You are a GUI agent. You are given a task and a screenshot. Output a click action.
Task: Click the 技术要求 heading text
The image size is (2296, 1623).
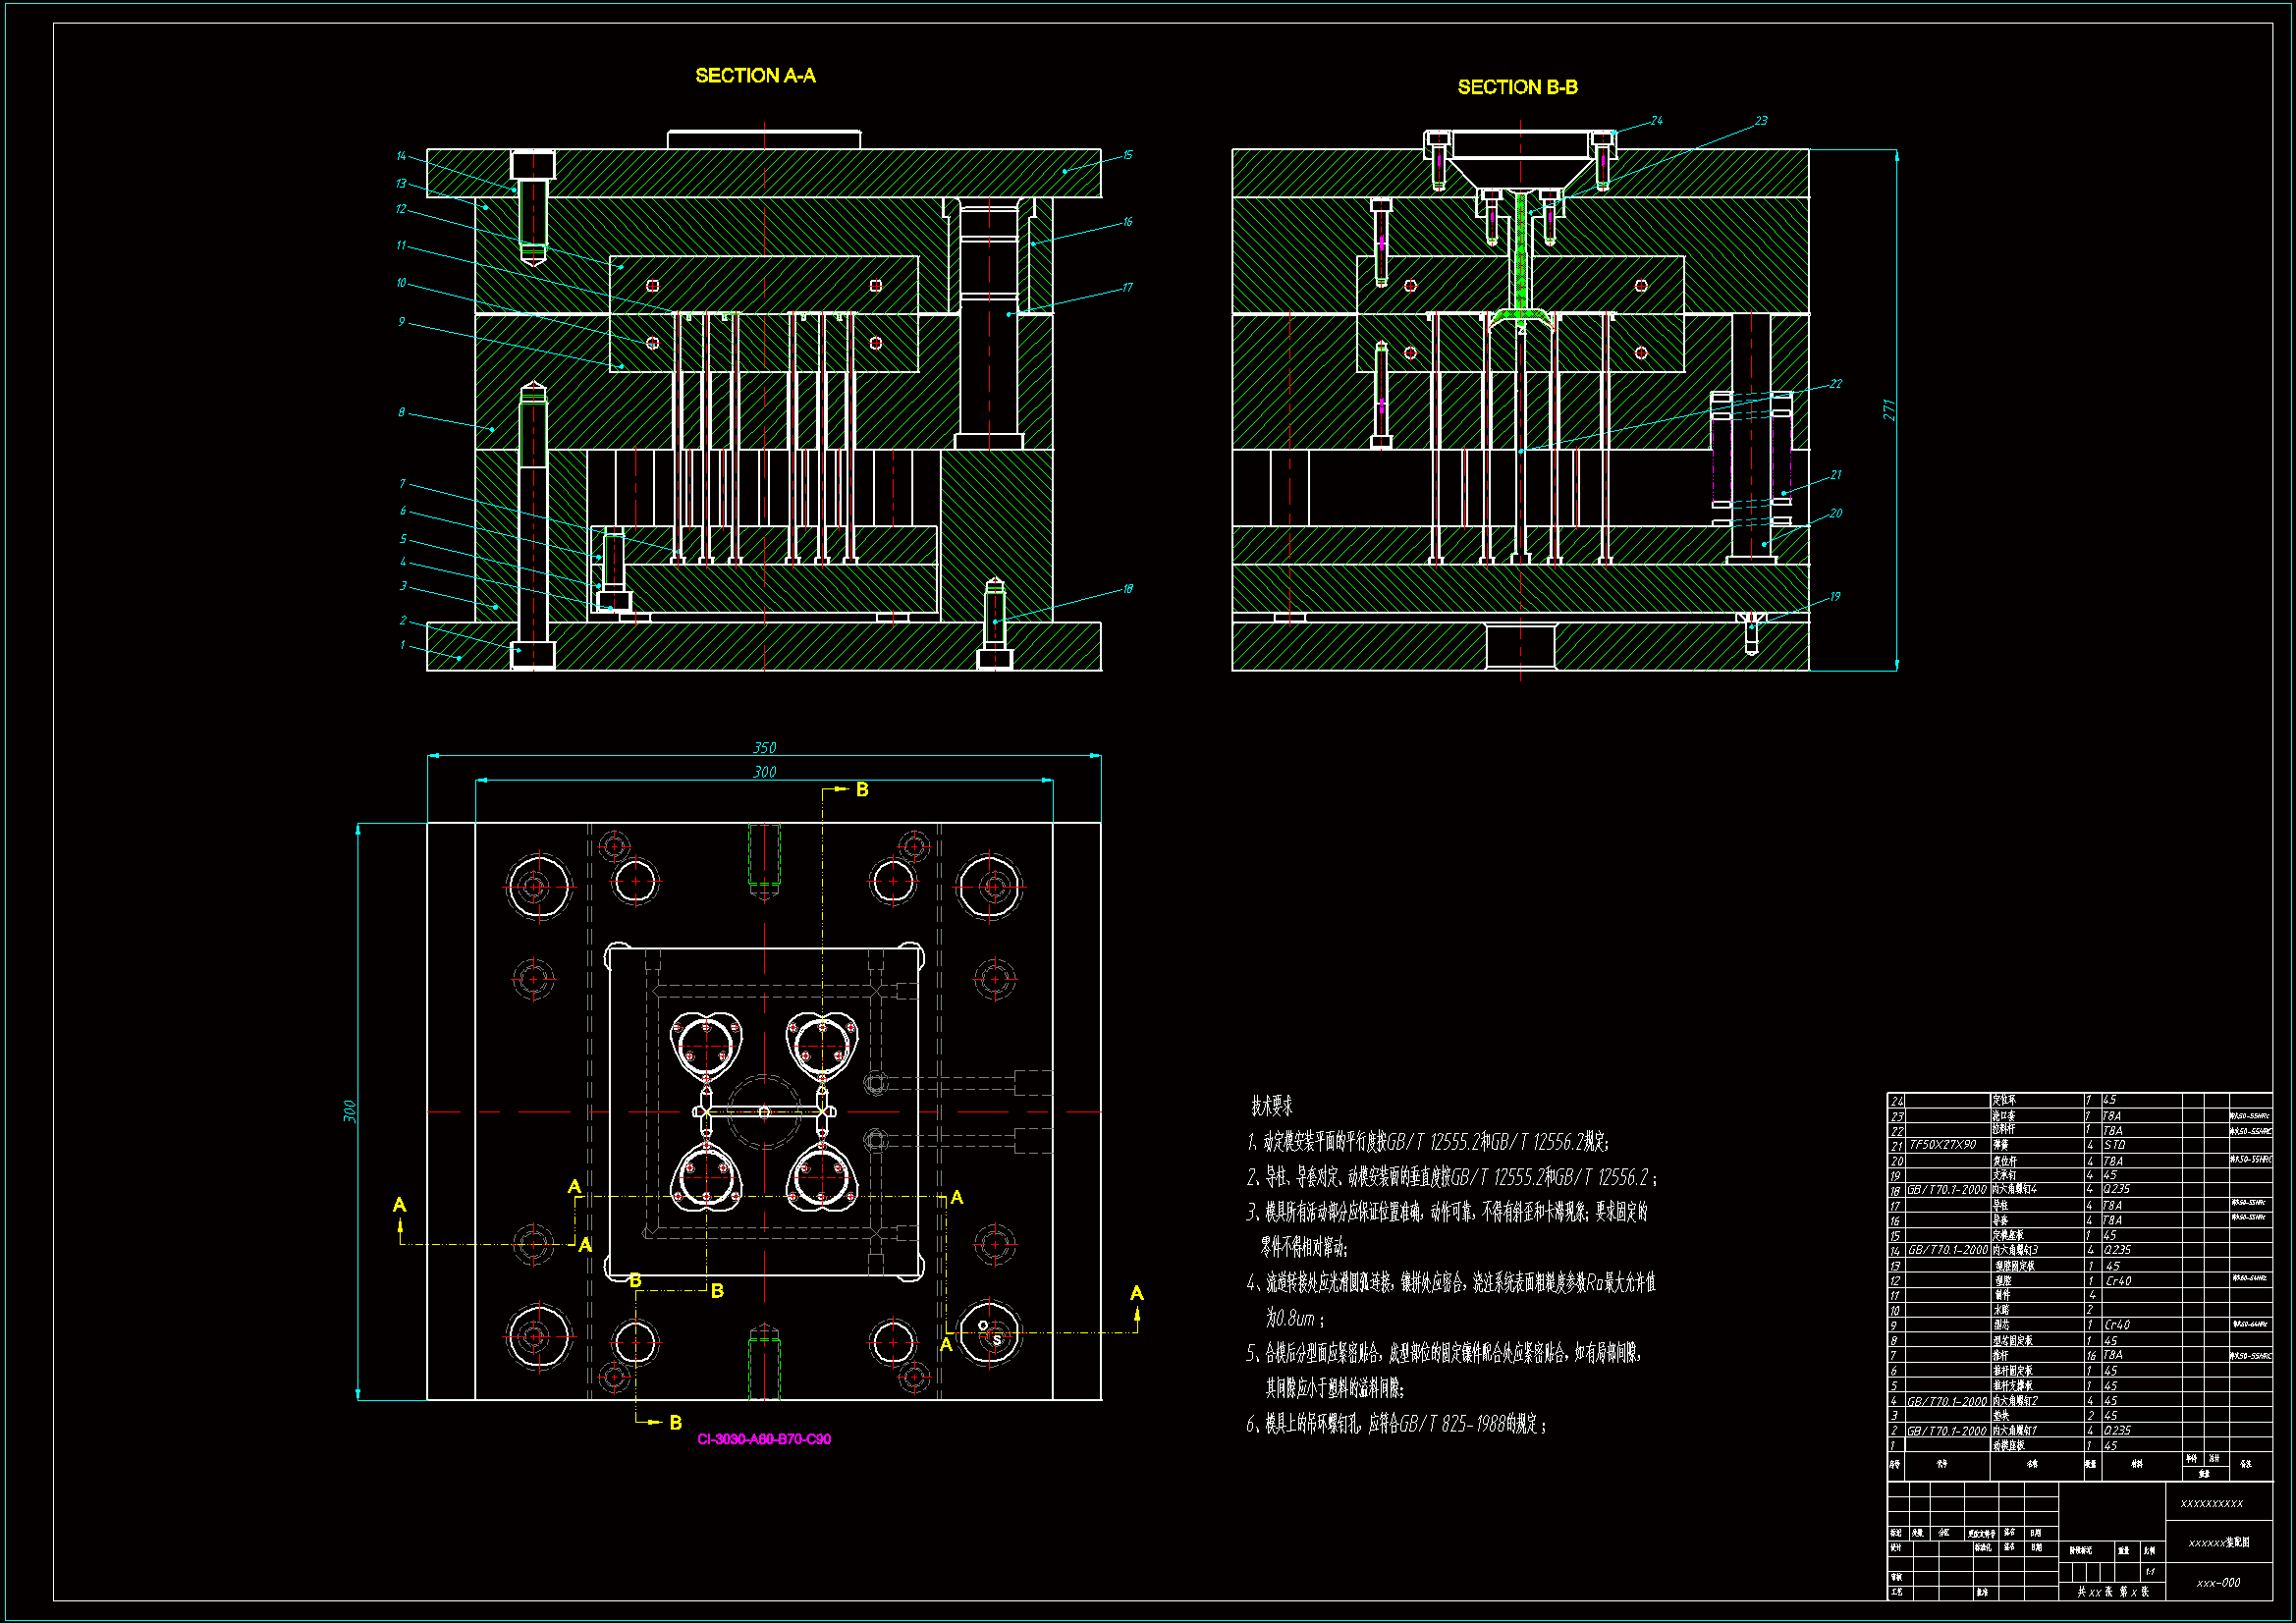coord(1271,1106)
